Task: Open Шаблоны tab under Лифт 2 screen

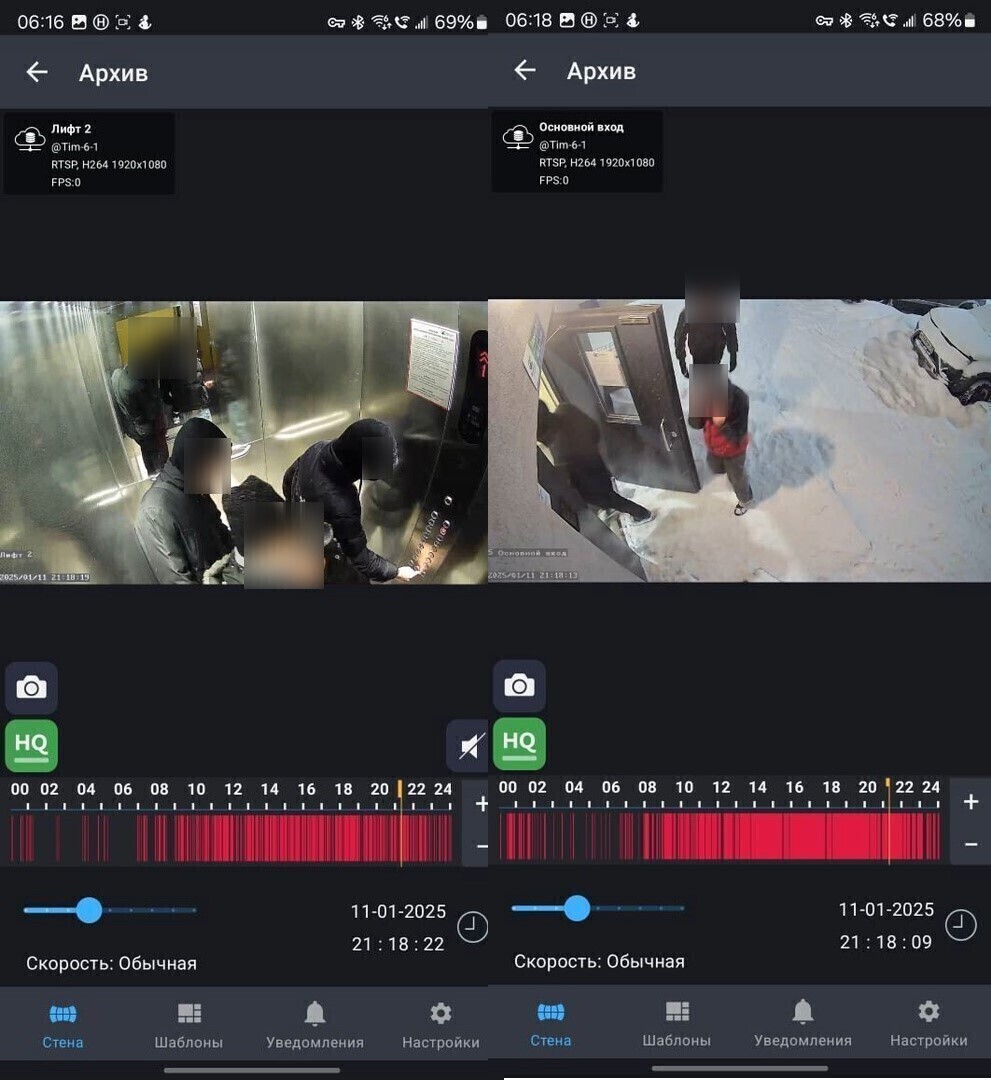Action: click(x=189, y=1025)
